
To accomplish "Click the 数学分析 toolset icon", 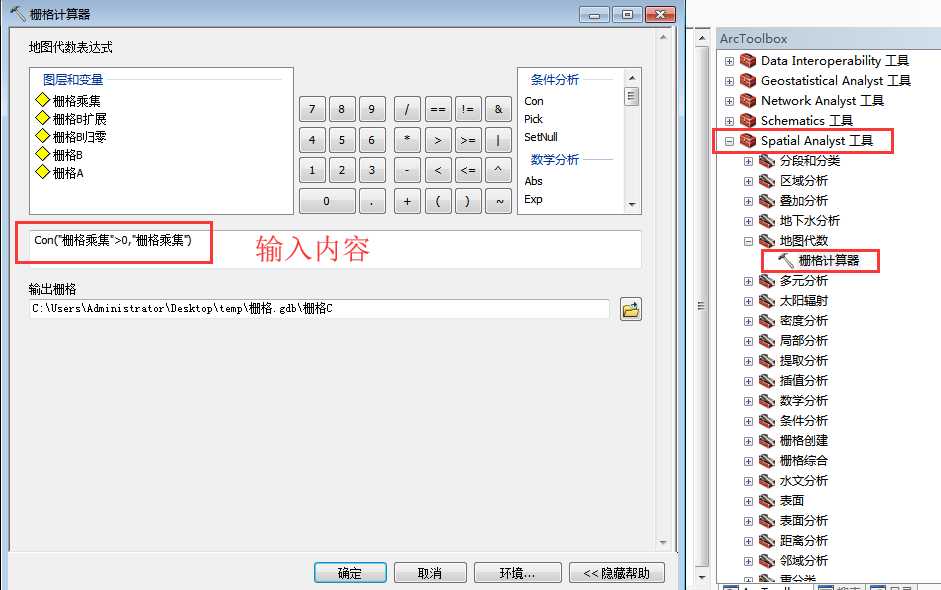I will (766, 401).
